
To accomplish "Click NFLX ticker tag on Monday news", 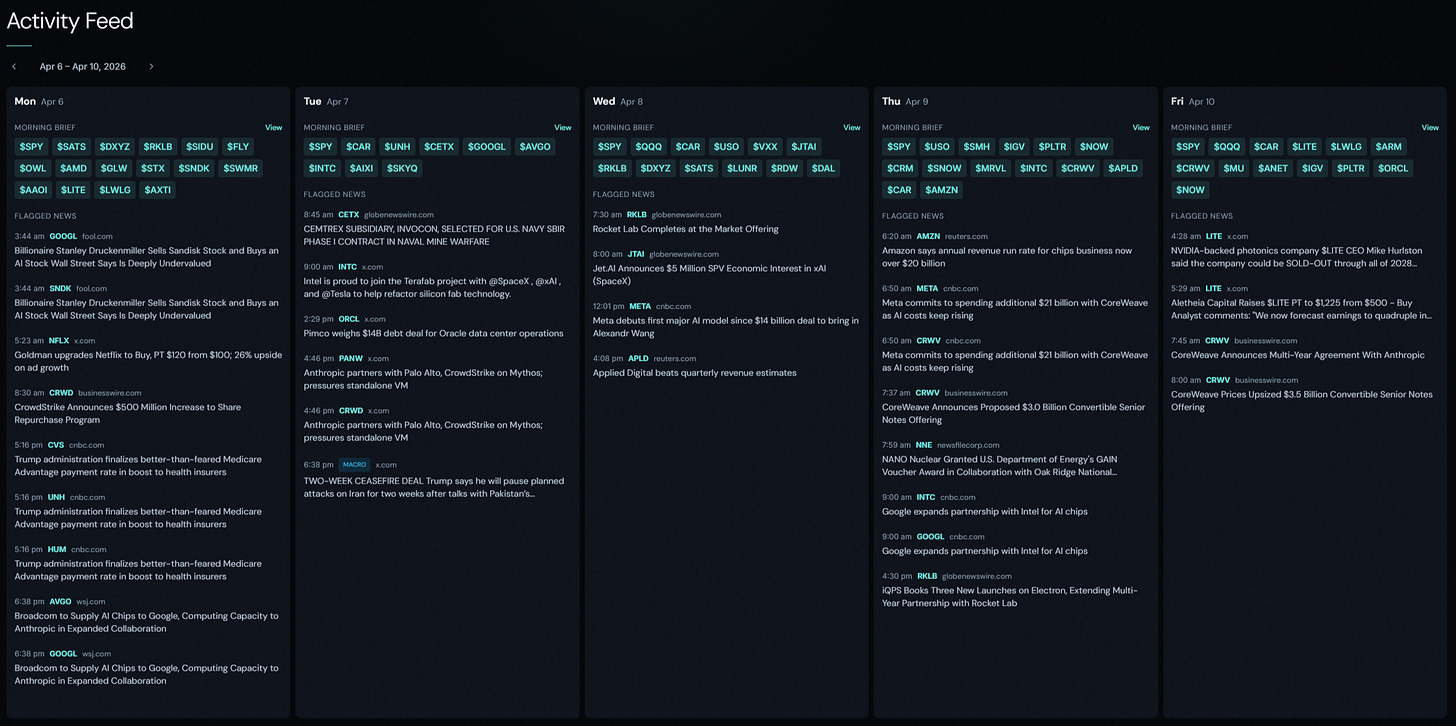I will point(59,341).
